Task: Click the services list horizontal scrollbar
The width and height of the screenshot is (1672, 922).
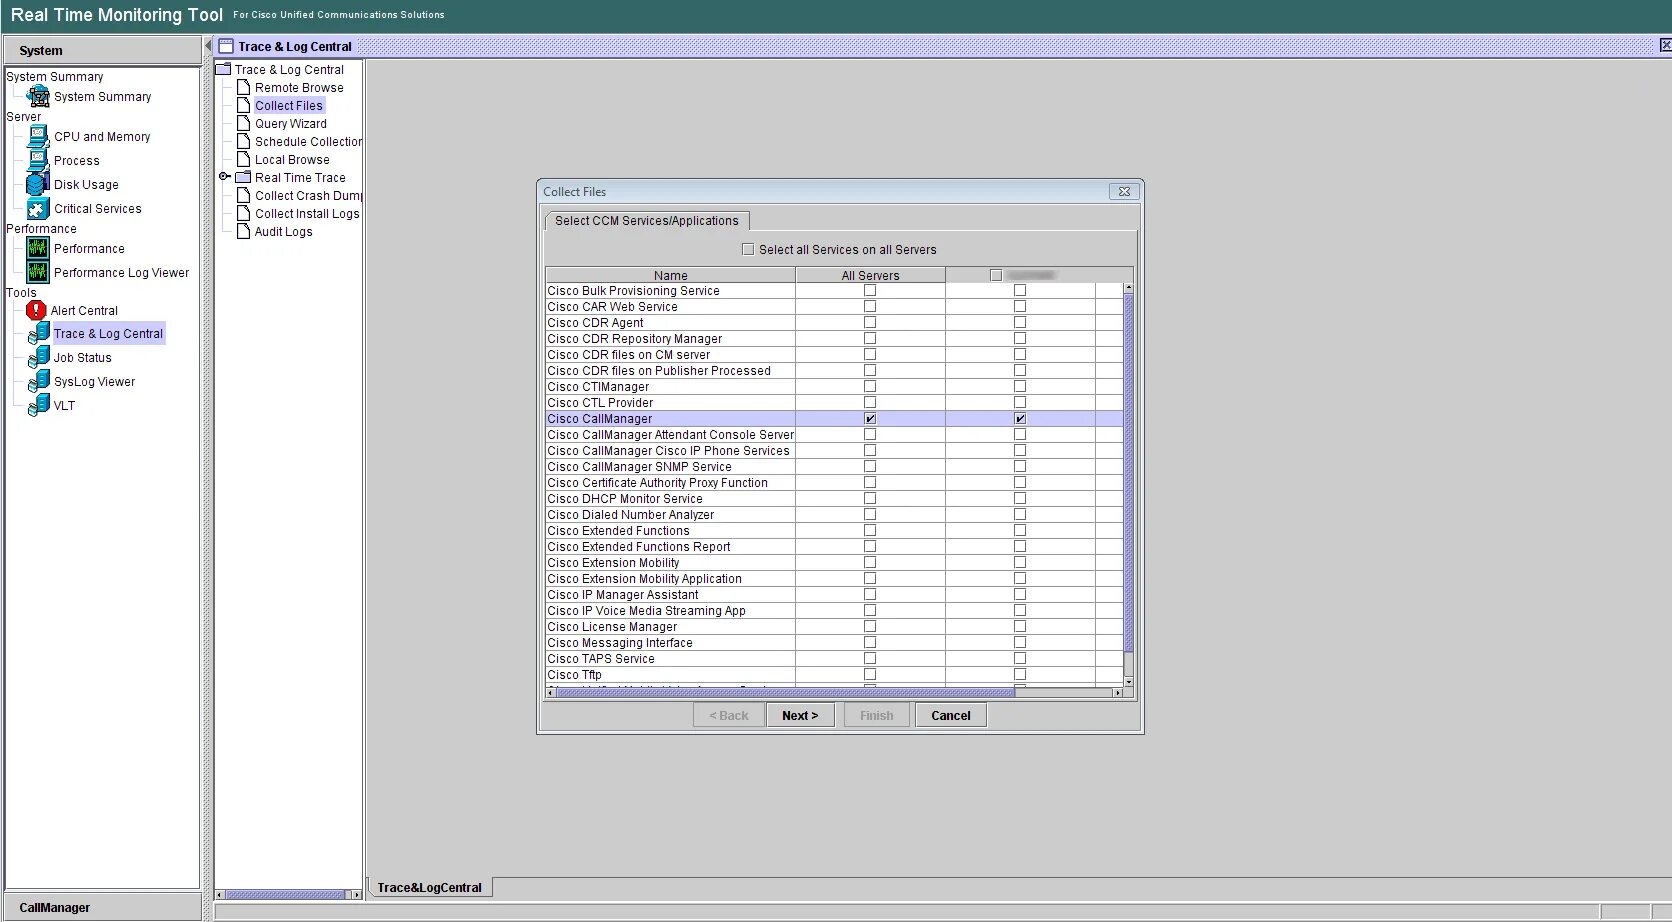Action: pos(785,692)
